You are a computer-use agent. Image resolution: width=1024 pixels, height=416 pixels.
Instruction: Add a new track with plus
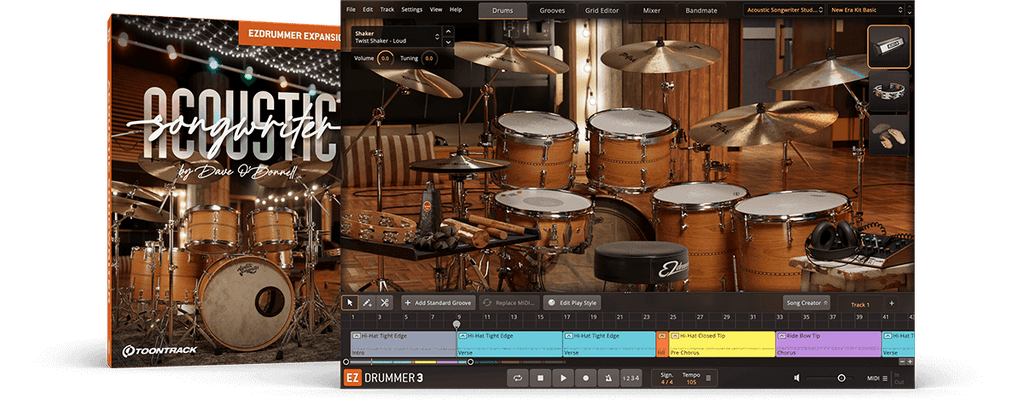pos(891,303)
